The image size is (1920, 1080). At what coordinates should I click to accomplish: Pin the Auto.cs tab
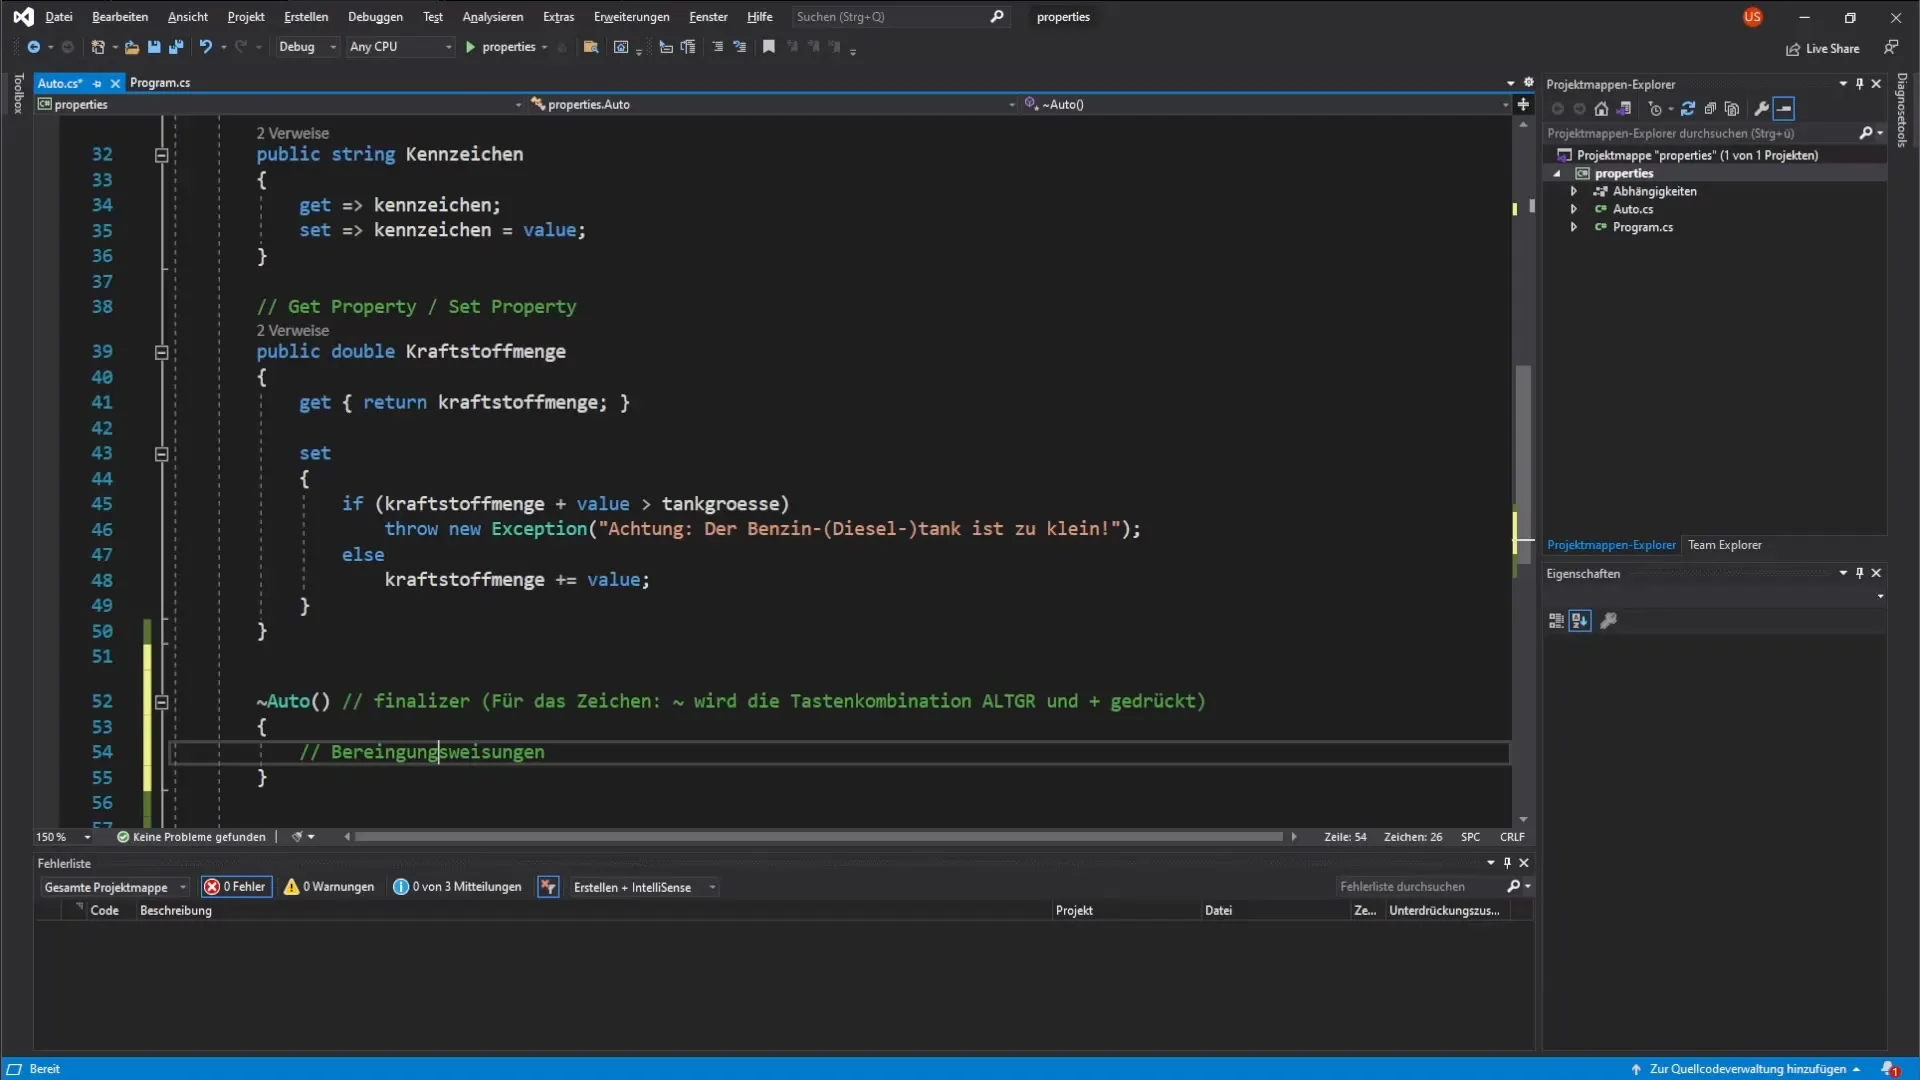(97, 83)
